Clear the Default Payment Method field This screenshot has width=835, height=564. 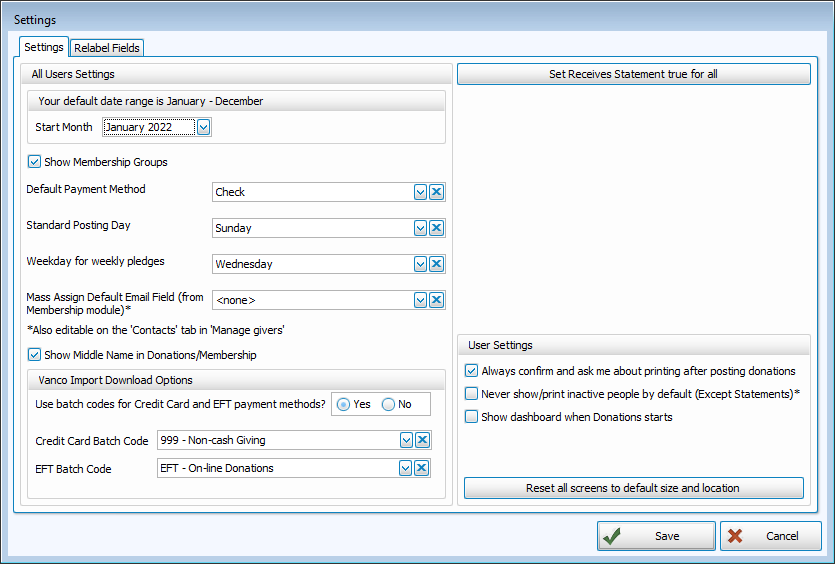tap(437, 192)
